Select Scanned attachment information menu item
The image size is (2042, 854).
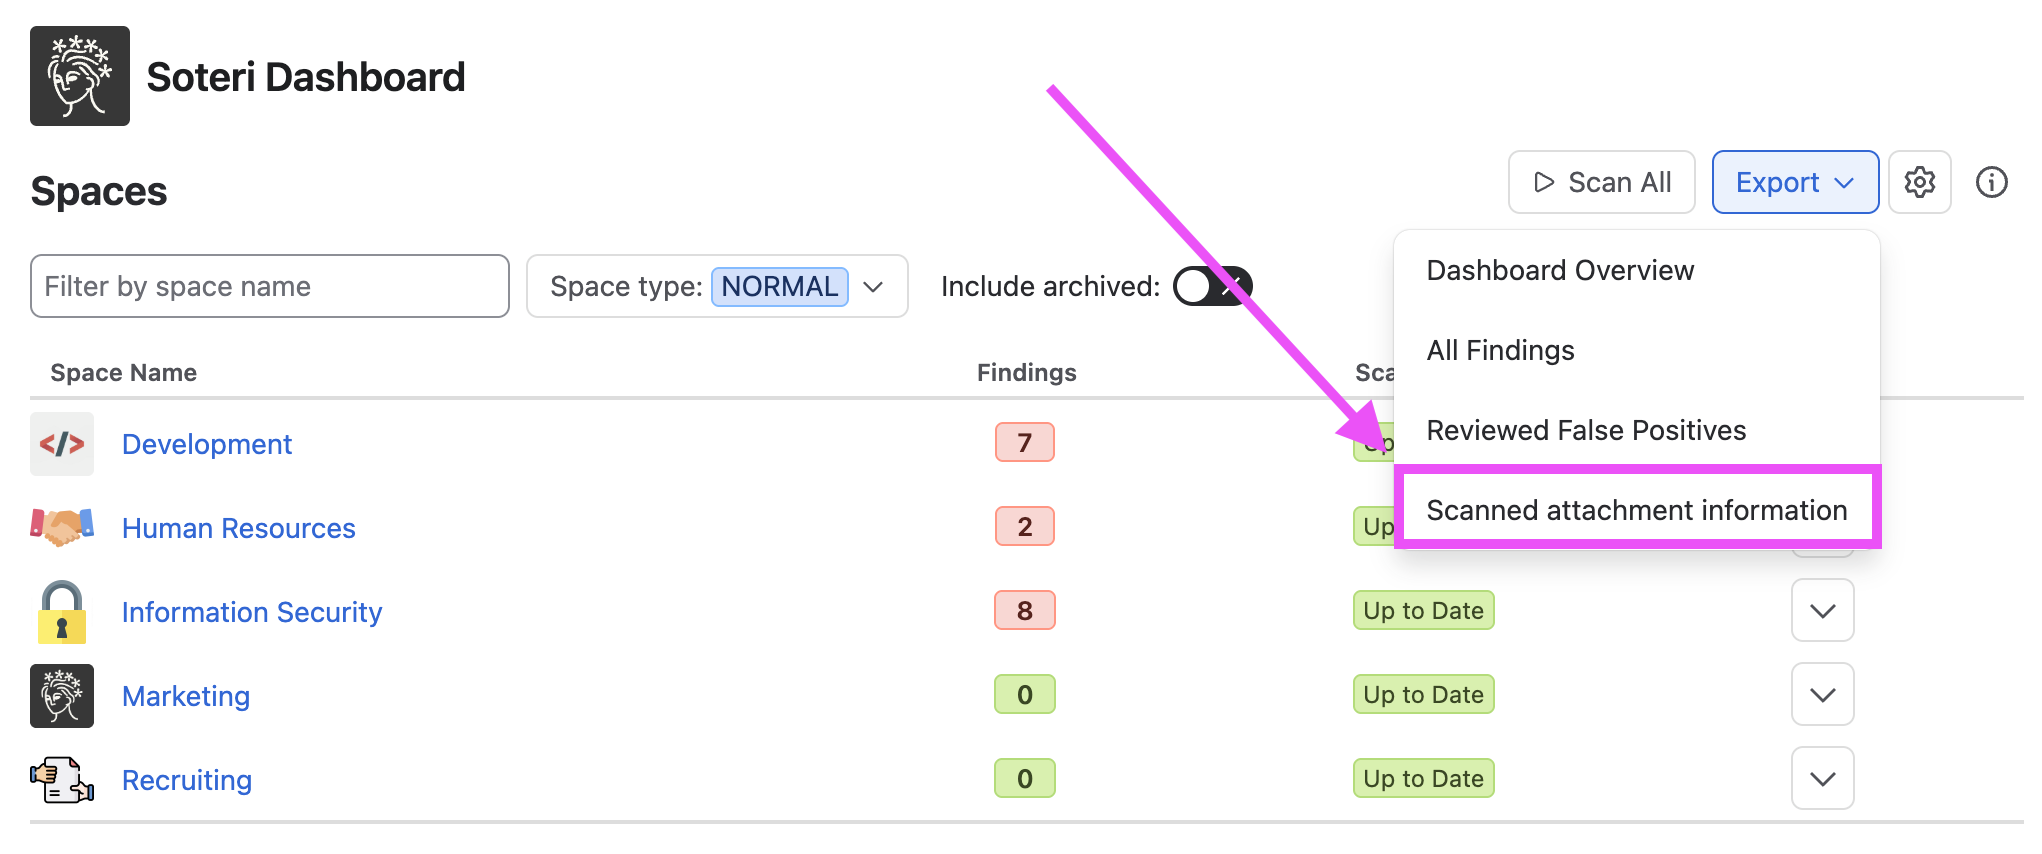click(x=1637, y=510)
